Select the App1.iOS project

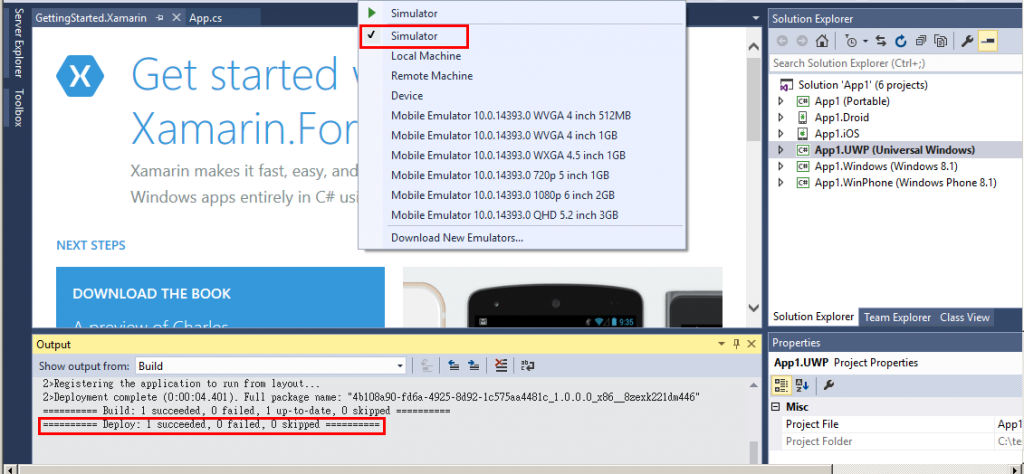837,134
